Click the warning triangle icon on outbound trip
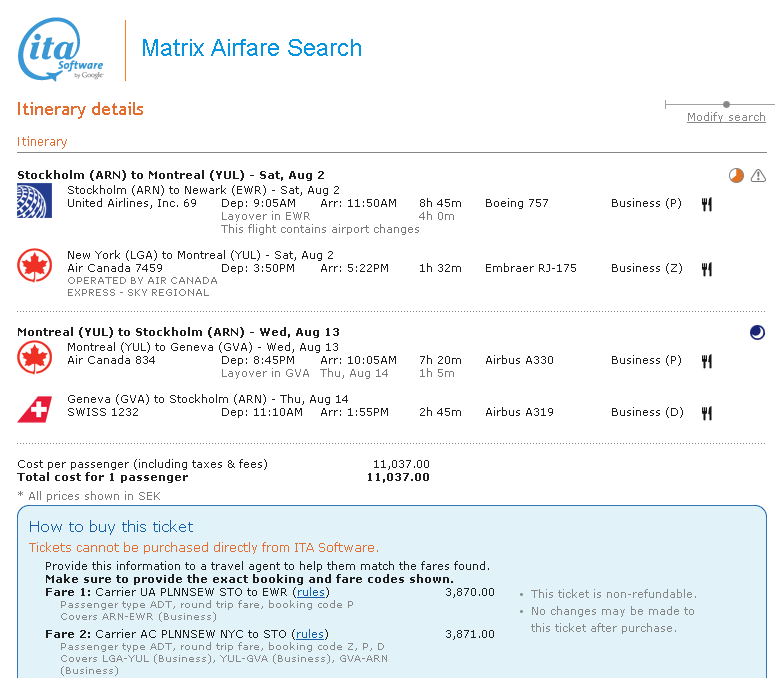The height and width of the screenshot is (678, 775). (758, 176)
